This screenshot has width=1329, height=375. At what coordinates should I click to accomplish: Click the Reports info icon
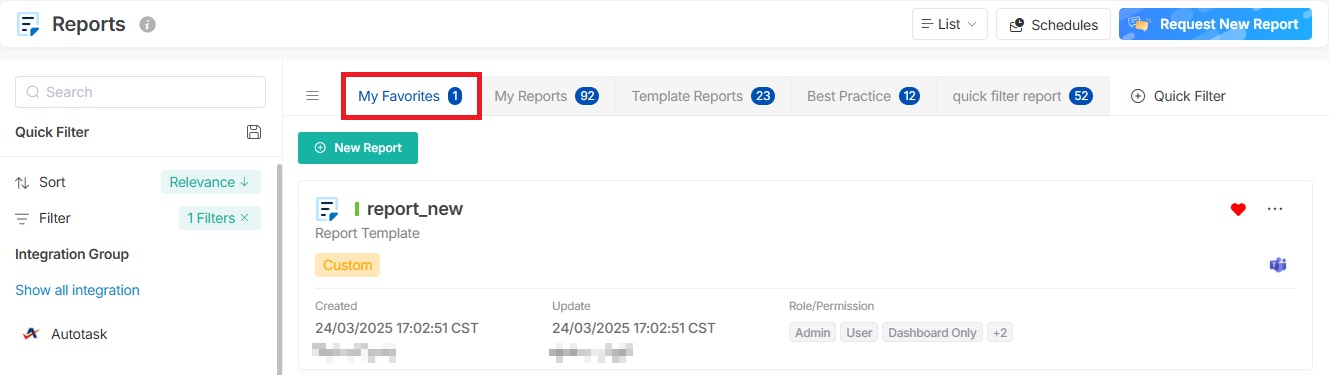click(148, 24)
